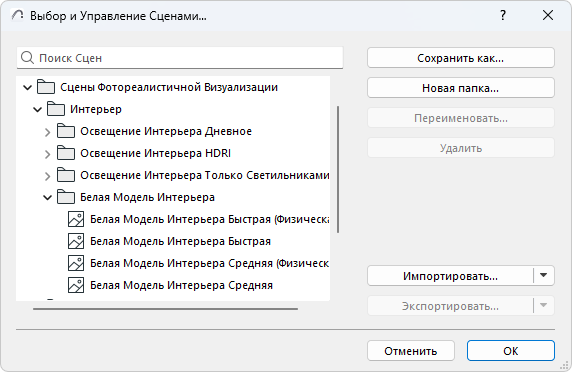This screenshot has height=372, width=572.
Task: Expand Освещение Интерьера Только Светильниками folder
Action: [47, 176]
